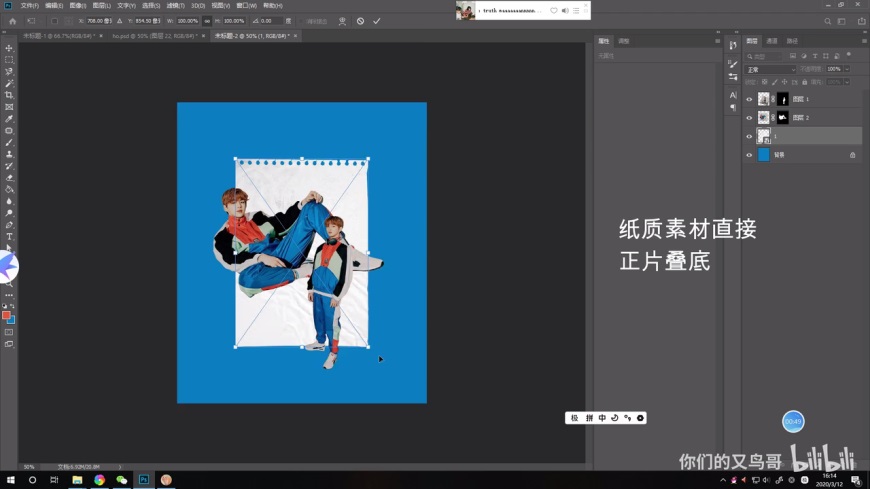
Task: Commit transform with checkmark
Action: [377, 21]
